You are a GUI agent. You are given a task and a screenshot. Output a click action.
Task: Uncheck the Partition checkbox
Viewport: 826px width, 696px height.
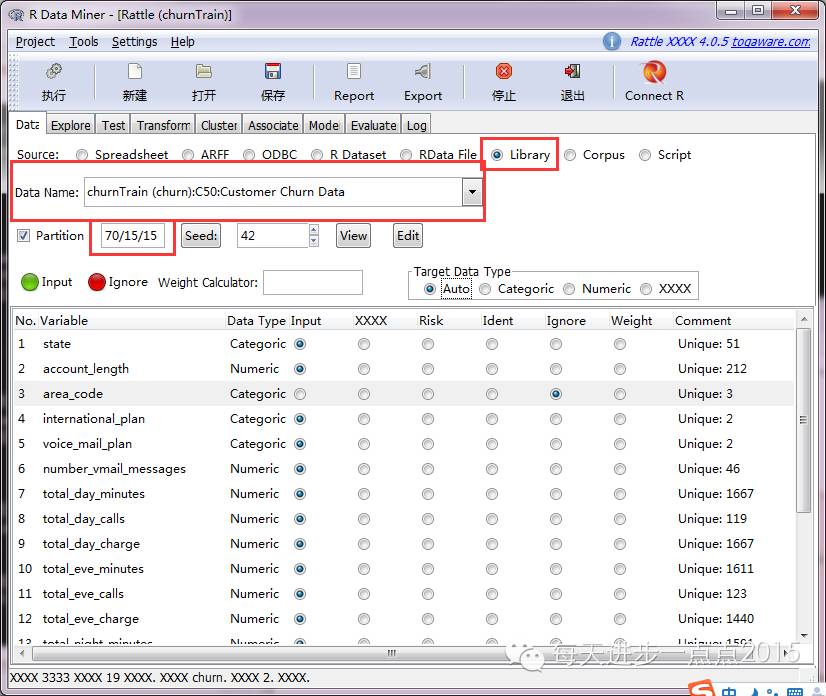tap(23, 236)
